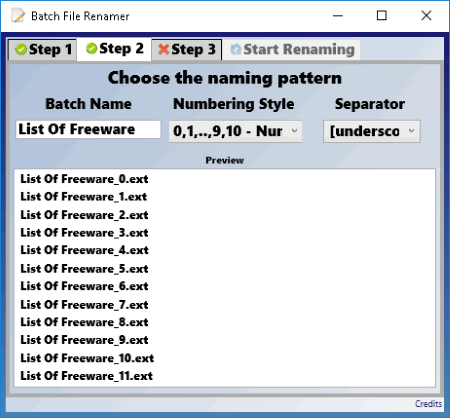This screenshot has height=418, width=450.
Task: Click the Batch File Renamer app icon
Action: tap(17, 15)
